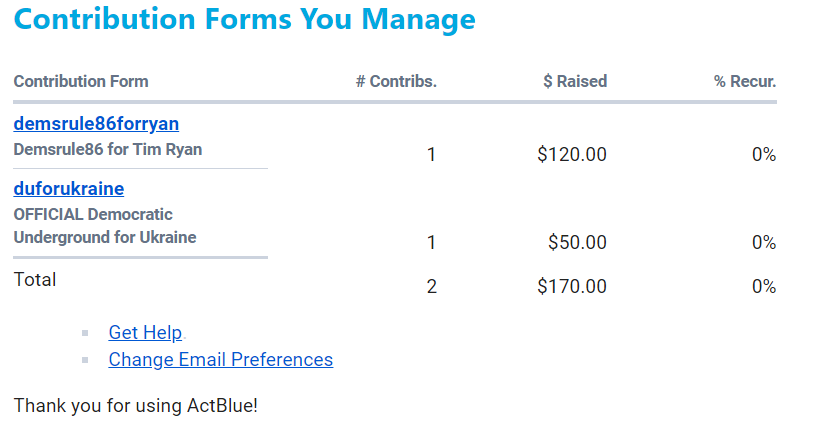Open the duforukraine contribution form link
Viewport: 814px width, 425px height.
69,189
